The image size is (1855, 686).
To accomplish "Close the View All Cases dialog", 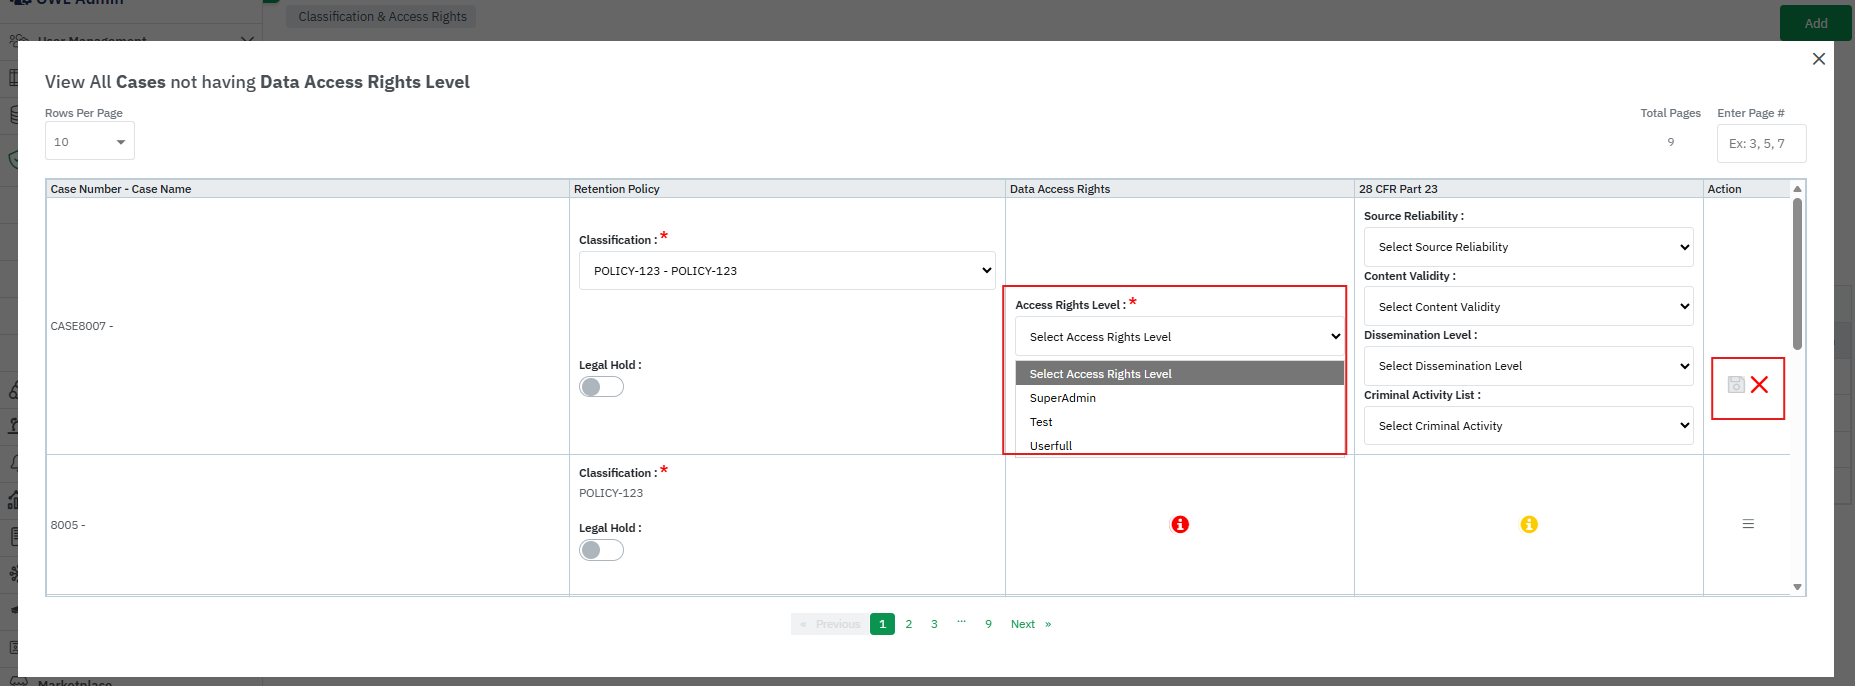I will point(1818,59).
